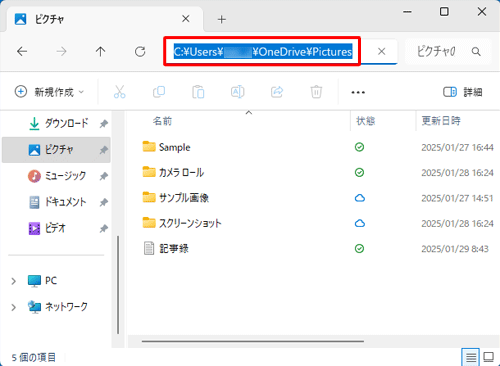Unpin ダウンロード using its pin icon

[104, 124]
